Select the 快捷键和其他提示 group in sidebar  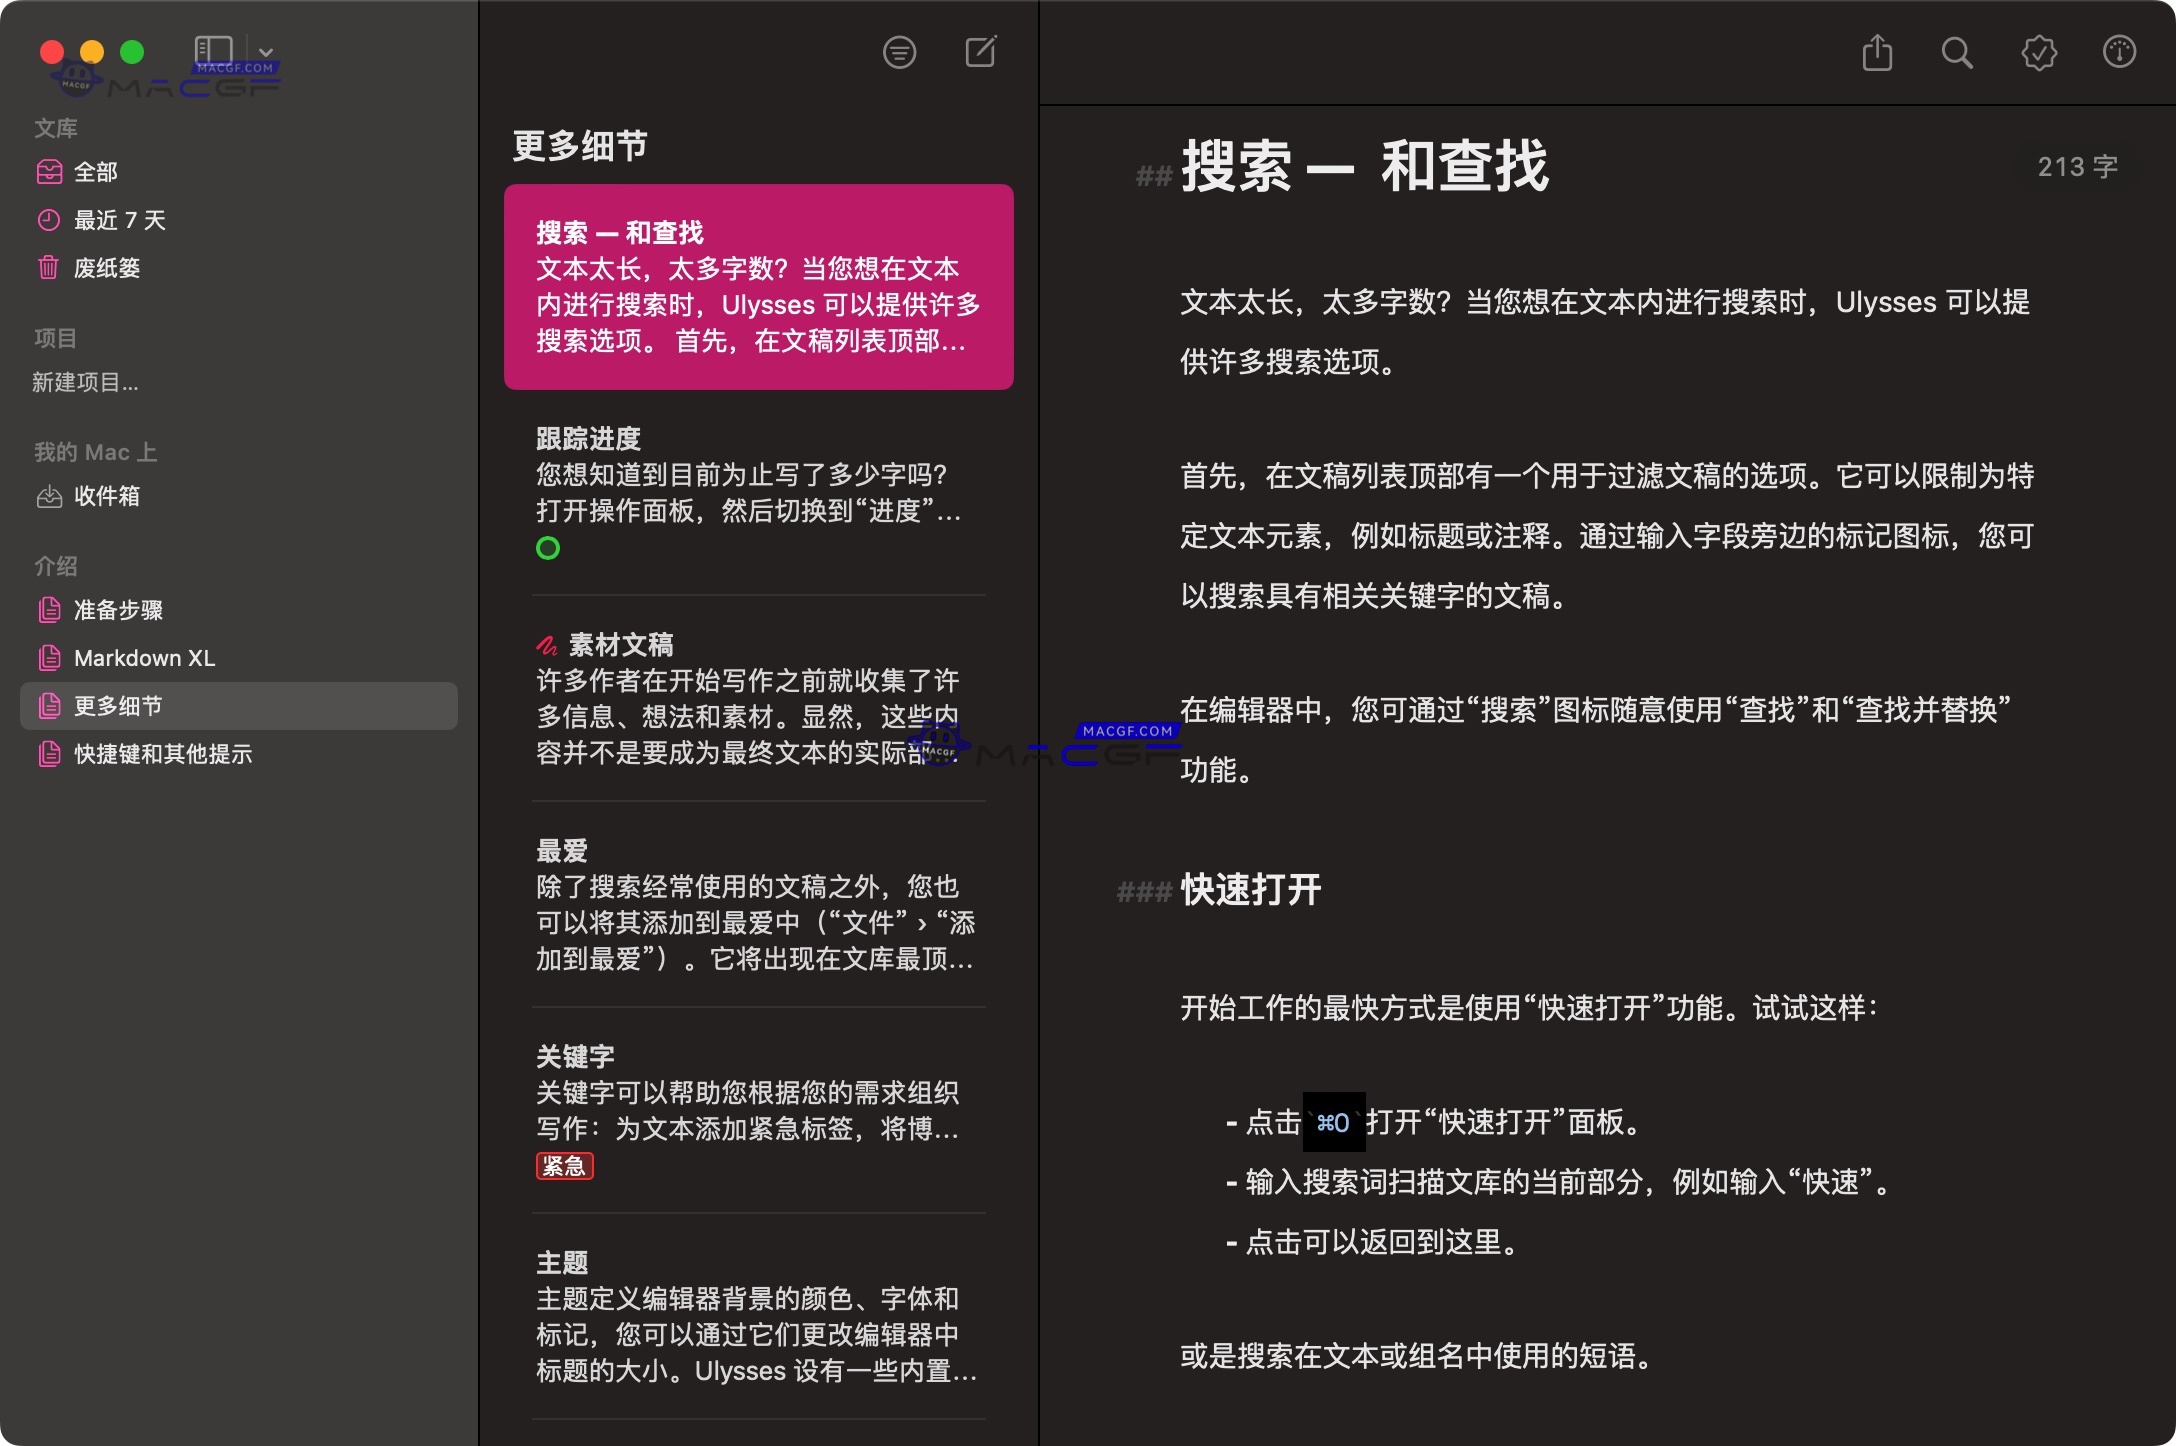click(x=163, y=754)
